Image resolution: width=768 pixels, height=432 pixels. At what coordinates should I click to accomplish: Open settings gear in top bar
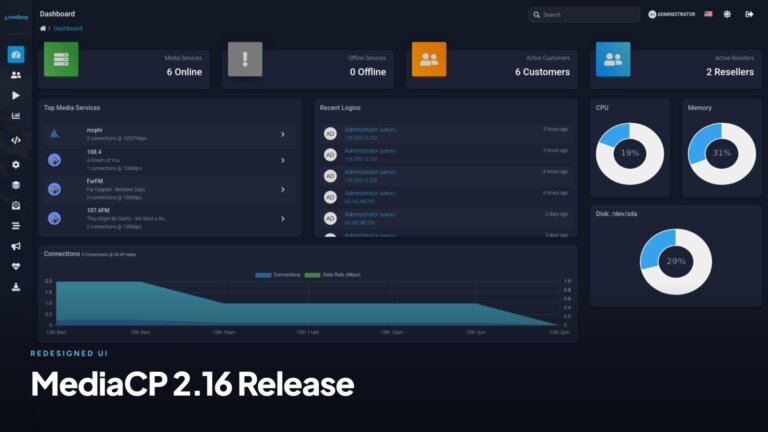(727, 14)
